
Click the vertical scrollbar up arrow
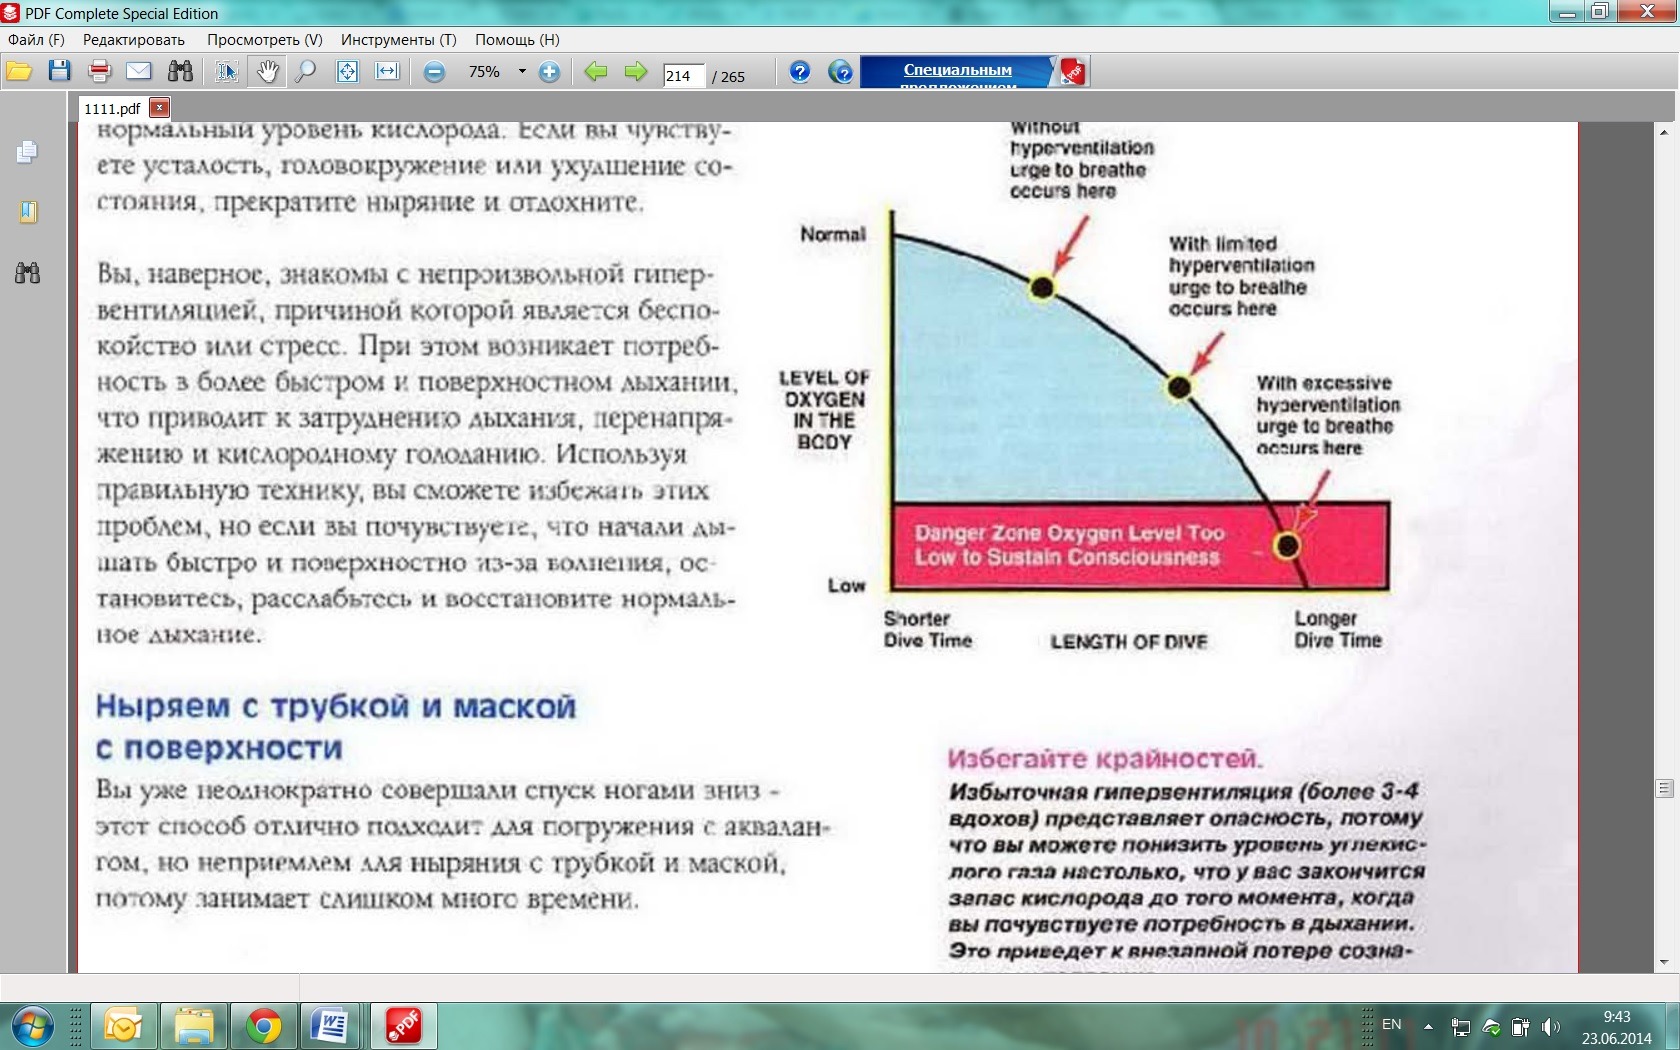pos(1664,132)
